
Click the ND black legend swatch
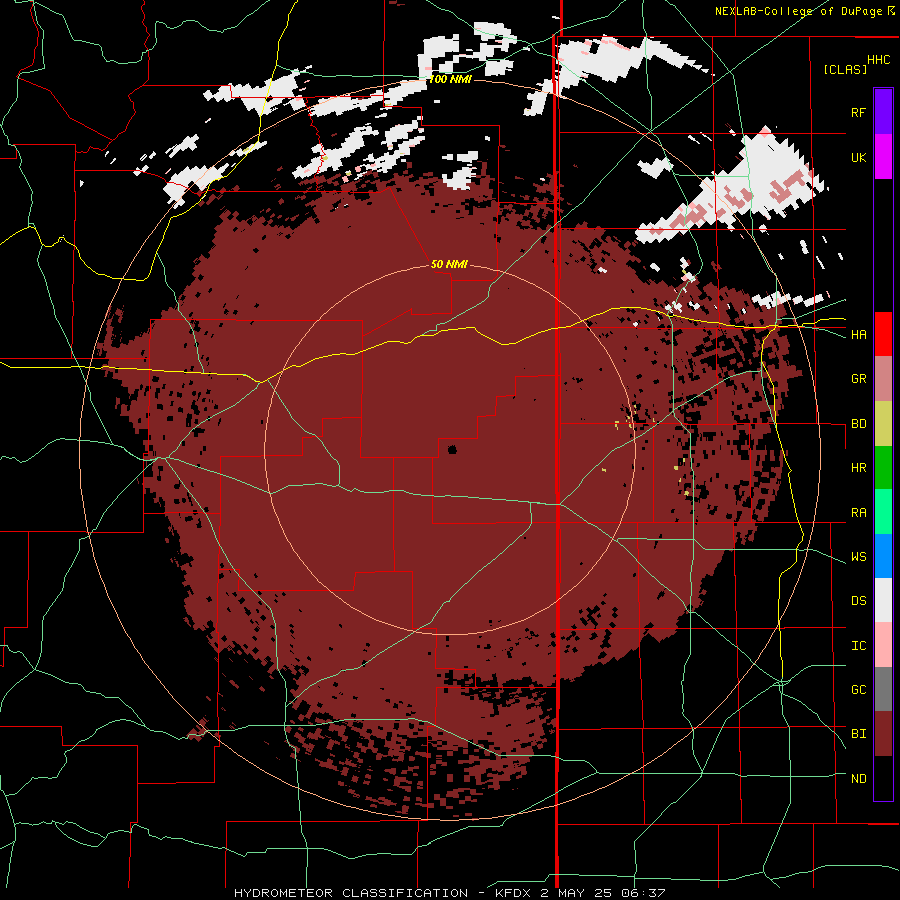coord(883,778)
